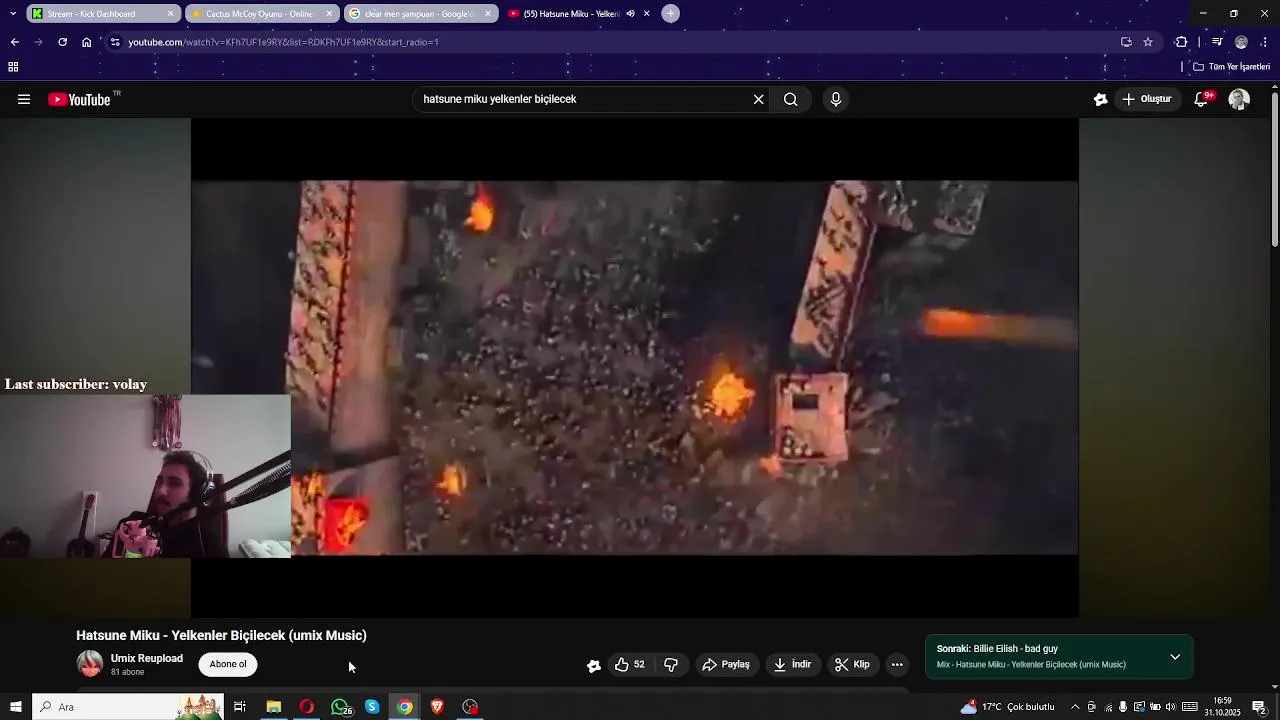Open the tab search dropdown arrow
Viewport: 1280px width, 720px height.
coord(12,14)
